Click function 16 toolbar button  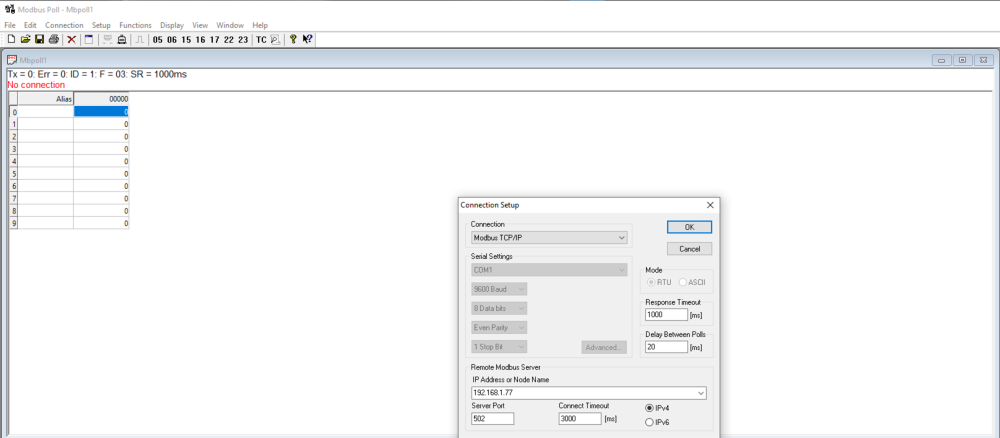tap(200, 40)
